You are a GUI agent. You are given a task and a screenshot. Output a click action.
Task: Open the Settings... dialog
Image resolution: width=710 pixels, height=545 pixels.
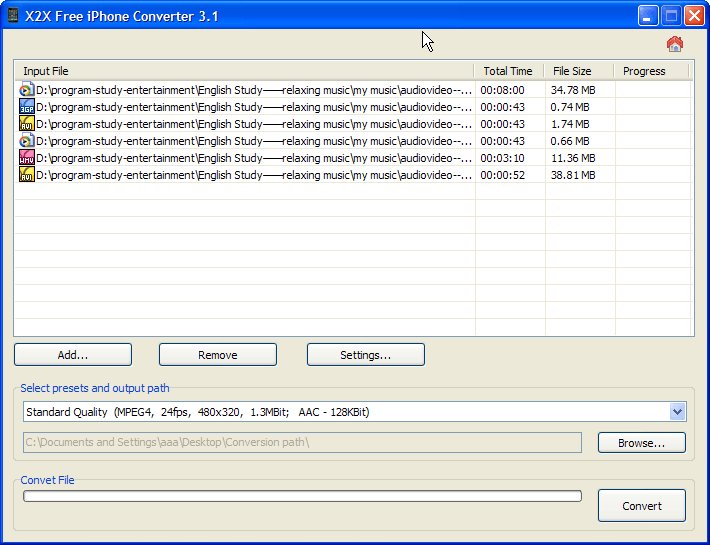click(365, 354)
